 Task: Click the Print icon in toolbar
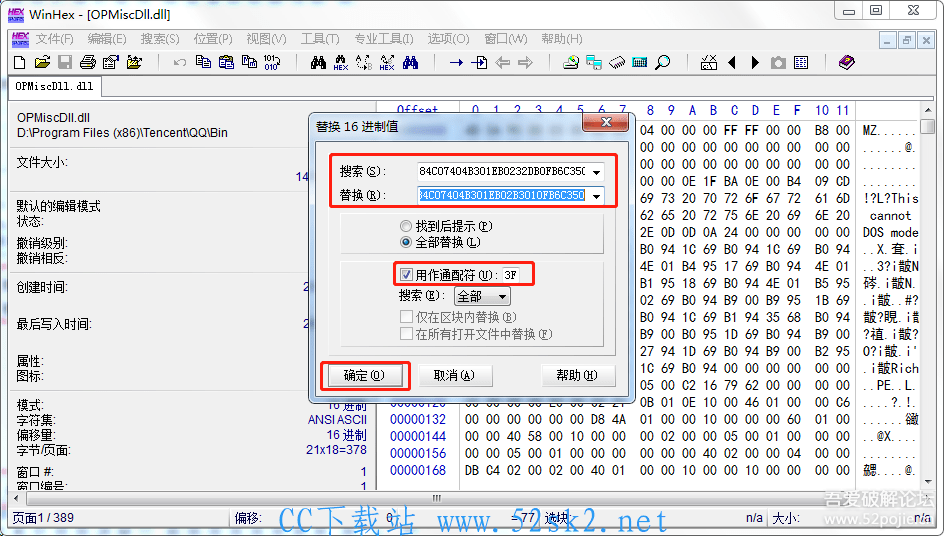point(88,63)
